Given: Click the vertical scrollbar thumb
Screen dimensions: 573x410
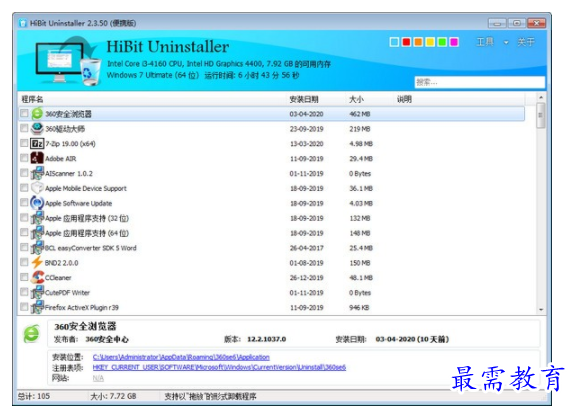Looking at the screenshot, I should 541,115.
